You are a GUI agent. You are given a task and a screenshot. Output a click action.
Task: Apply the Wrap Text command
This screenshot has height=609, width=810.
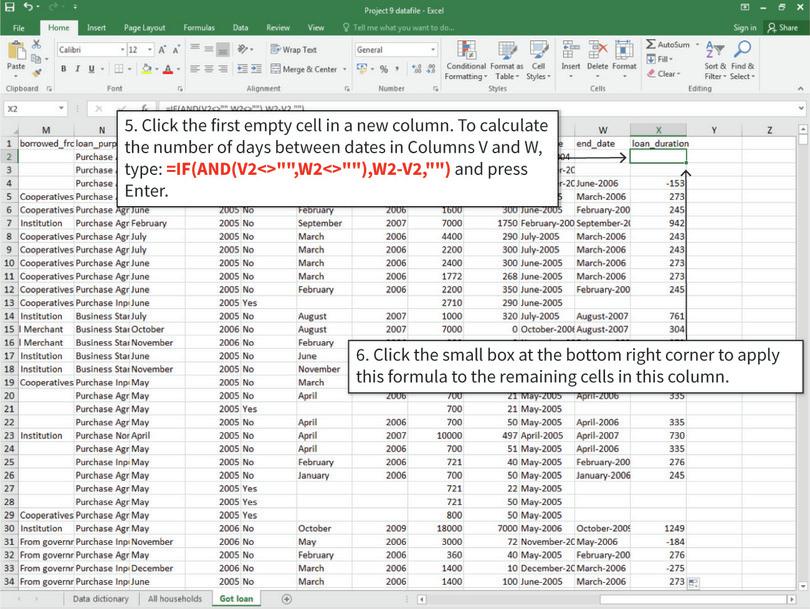coord(300,48)
